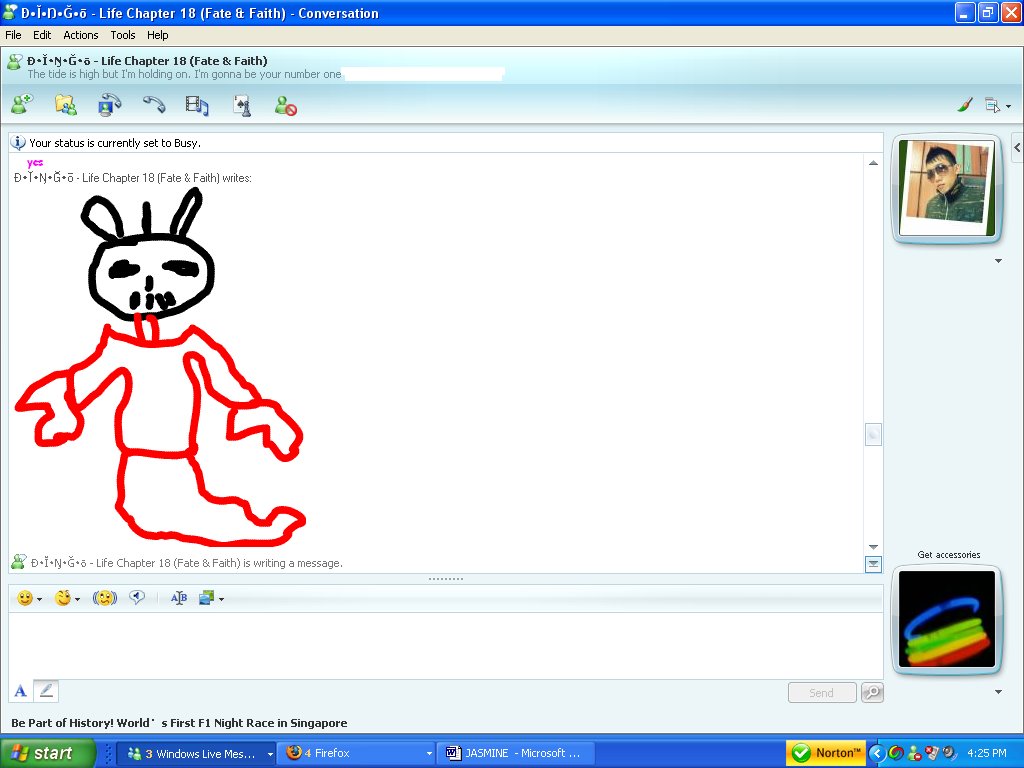The height and width of the screenshot is (768, 1024).
Task: Click the paintbrush color scheme icon
Action: click(965, 104)
